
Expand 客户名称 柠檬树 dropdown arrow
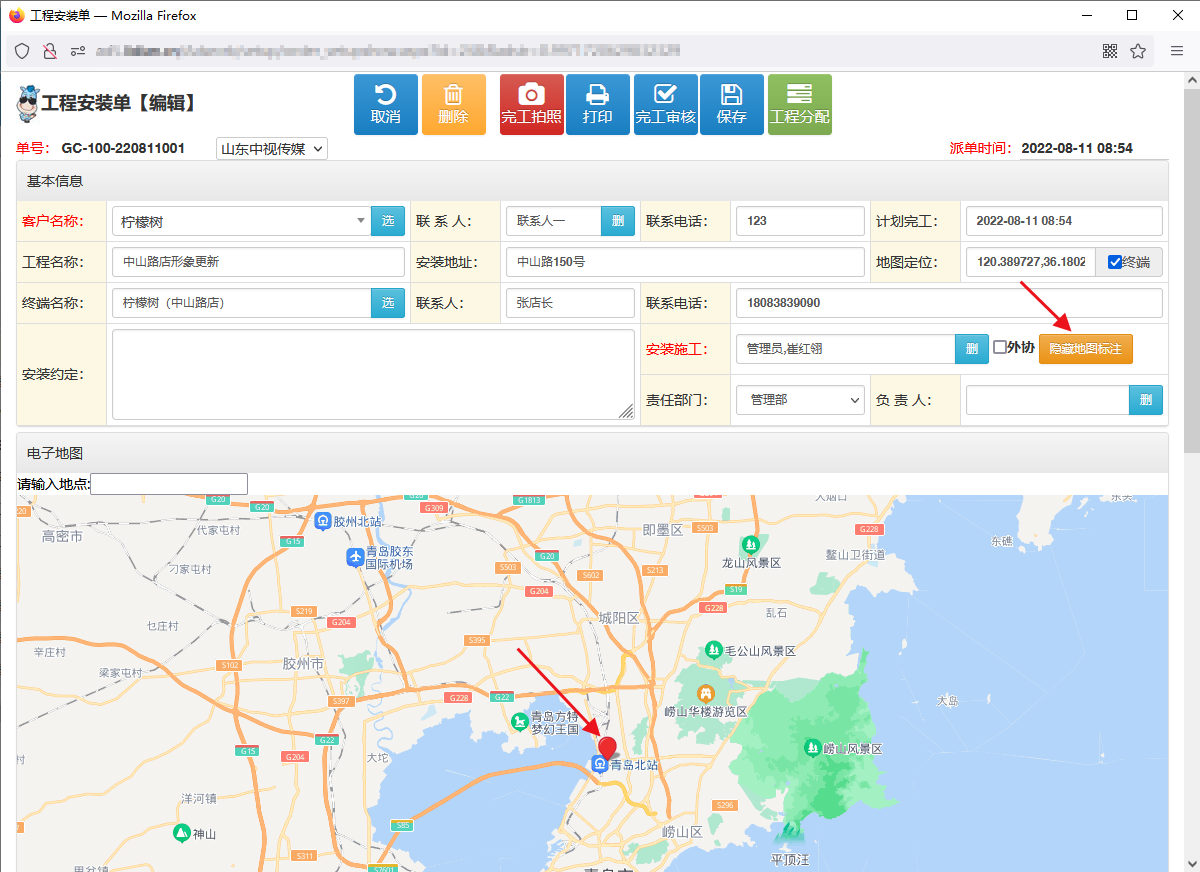361,221
